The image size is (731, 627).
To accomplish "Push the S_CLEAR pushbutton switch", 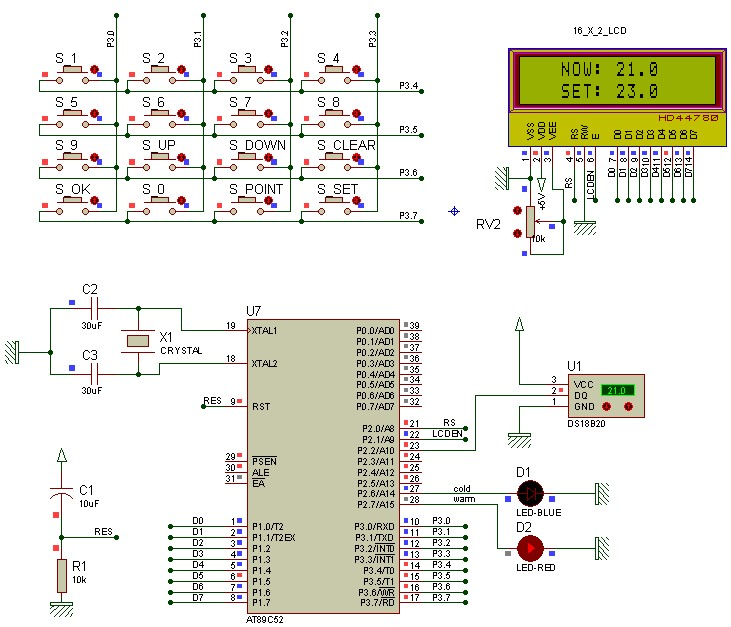I will (334, 157).
